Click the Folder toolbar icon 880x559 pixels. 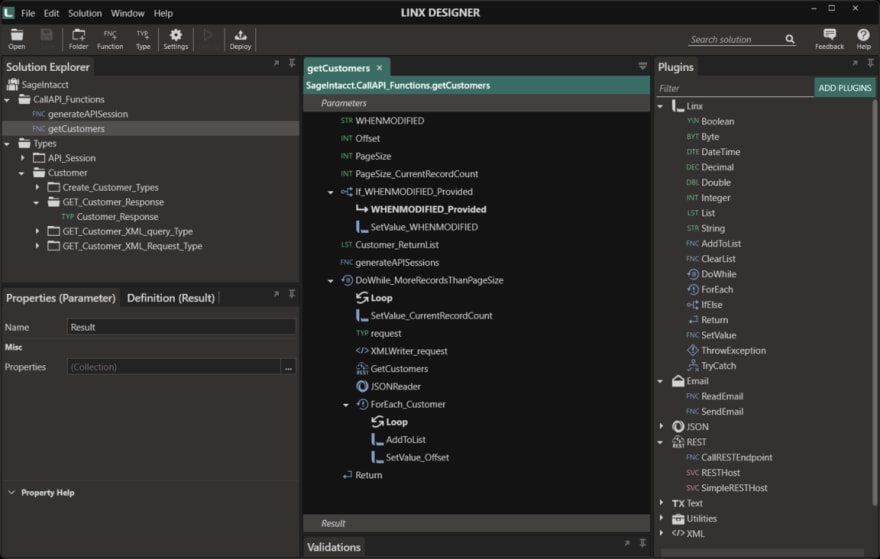(78, 39)
